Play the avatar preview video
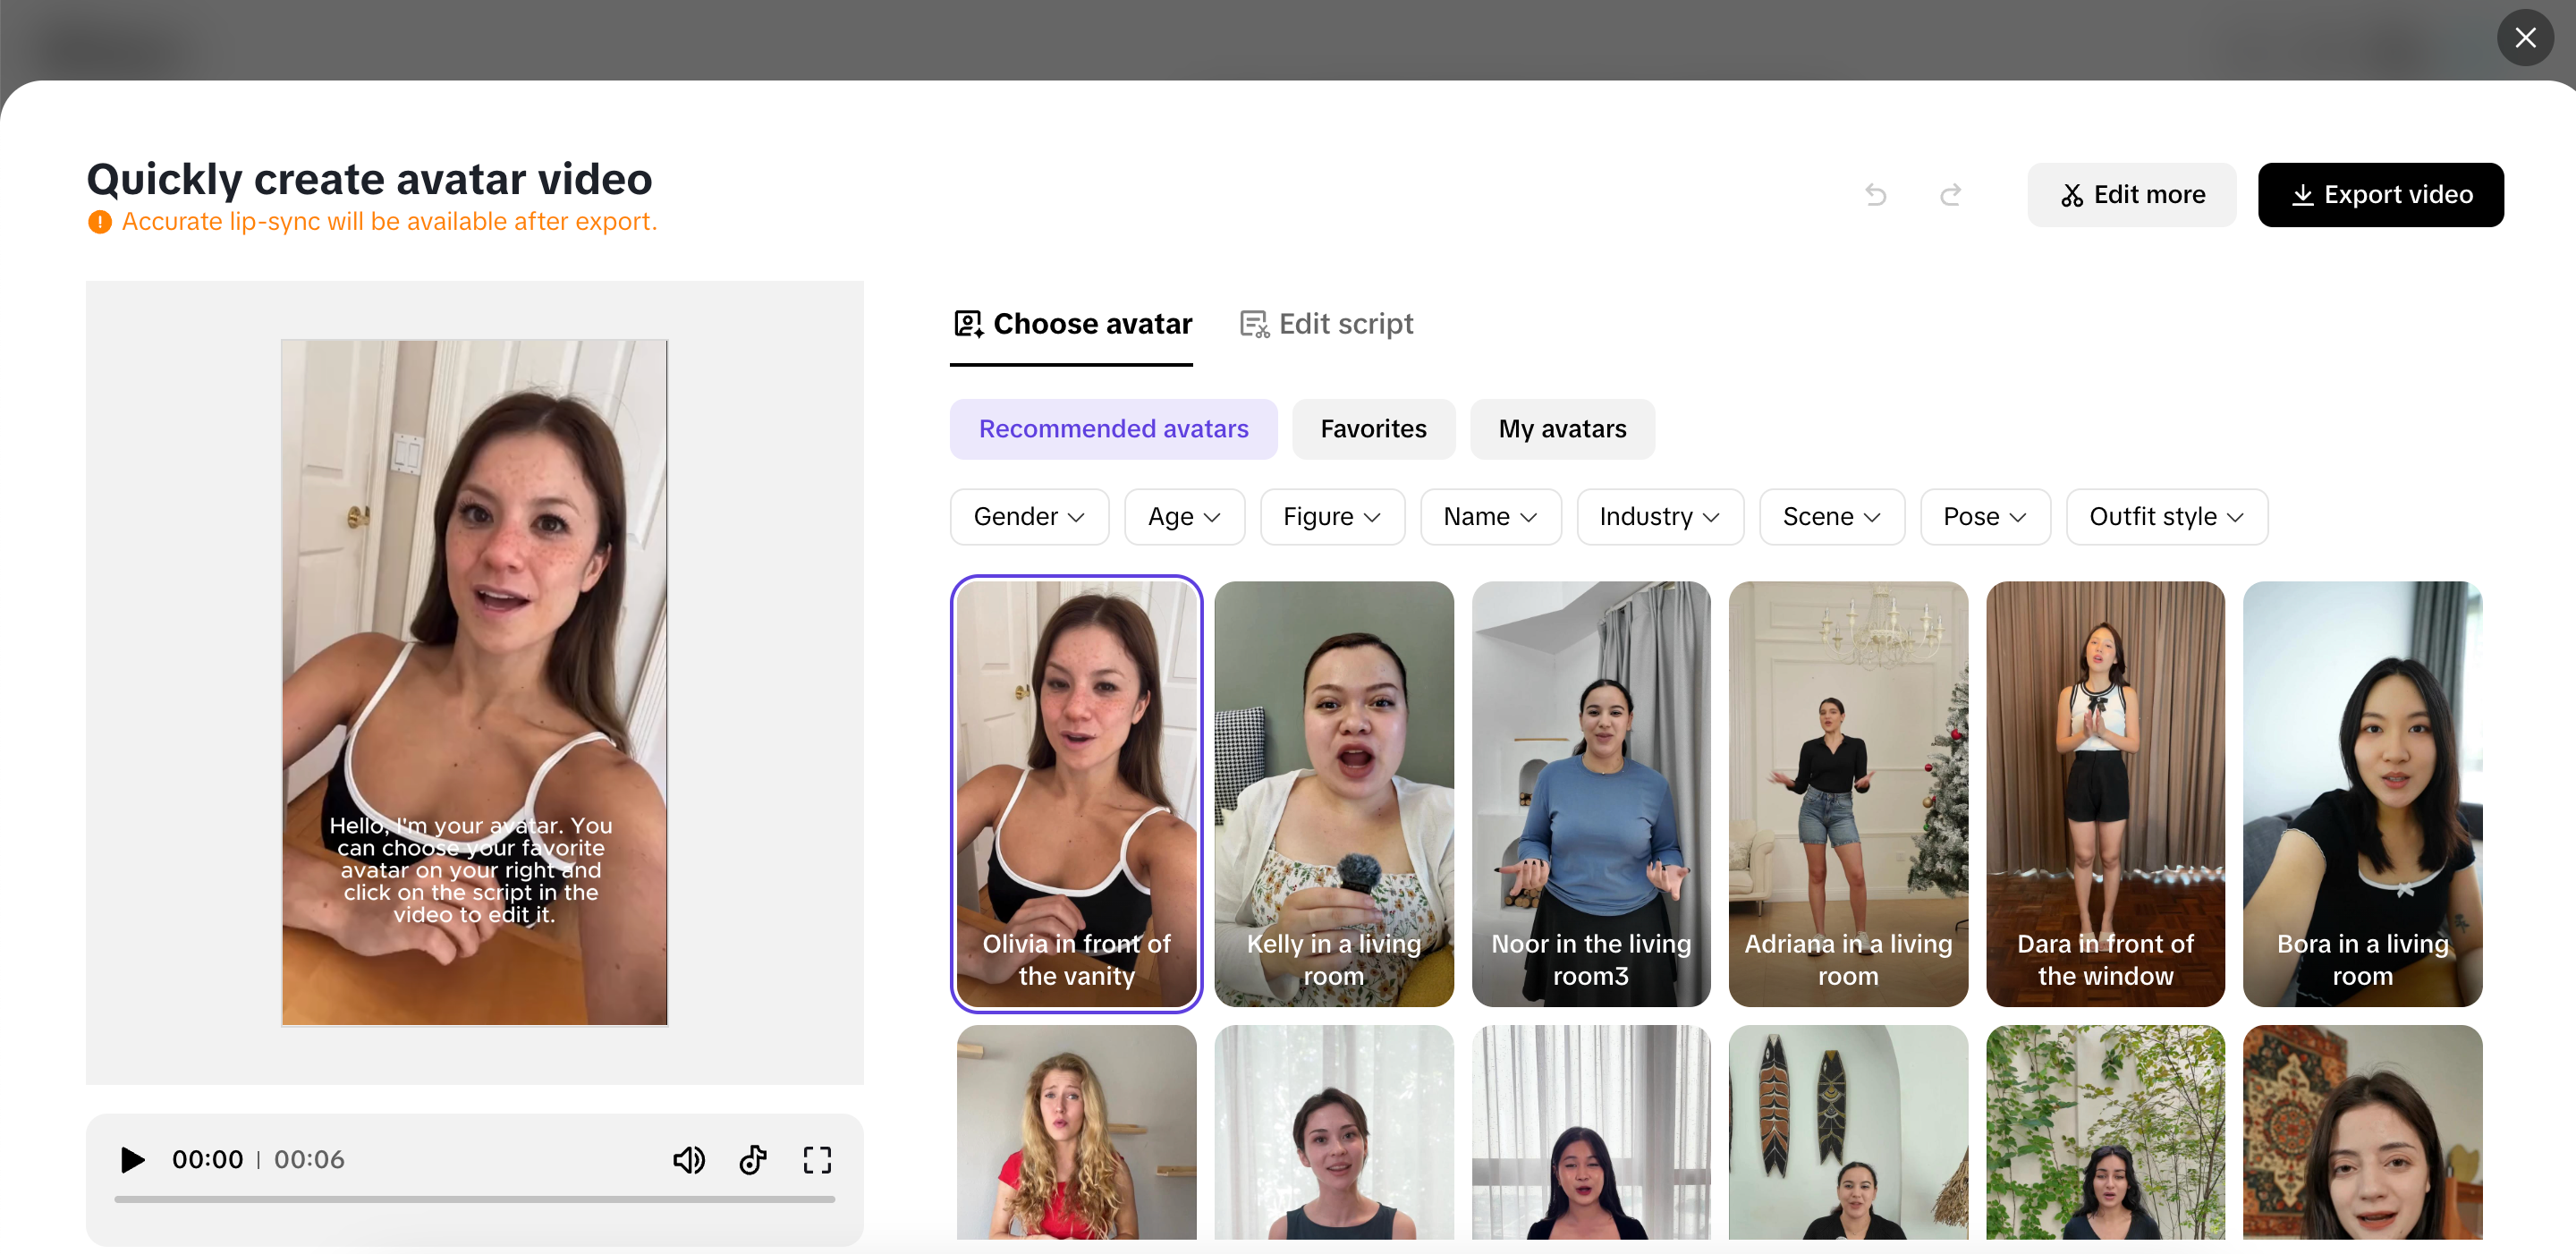 click(132, 1159)
